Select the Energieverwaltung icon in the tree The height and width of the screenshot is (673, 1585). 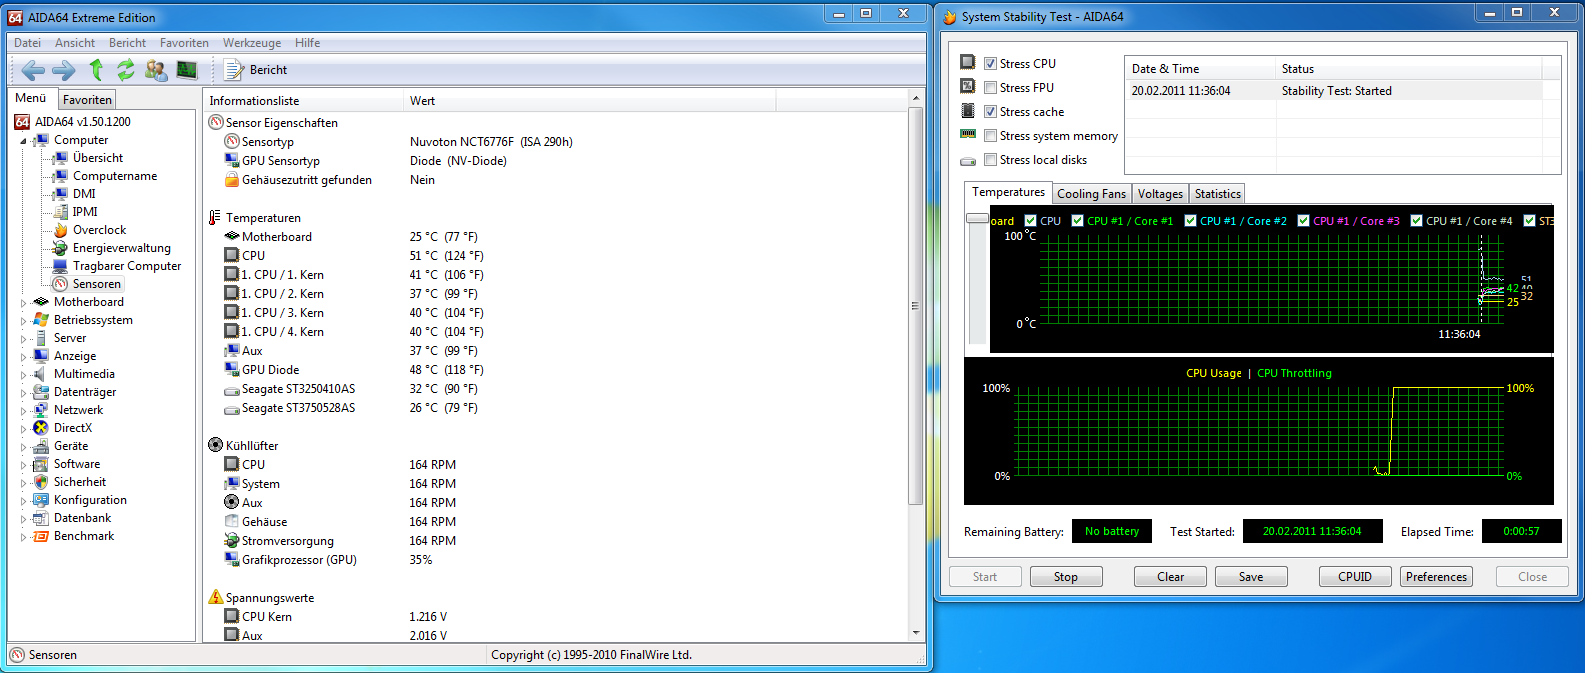click(x=60, y=248)
